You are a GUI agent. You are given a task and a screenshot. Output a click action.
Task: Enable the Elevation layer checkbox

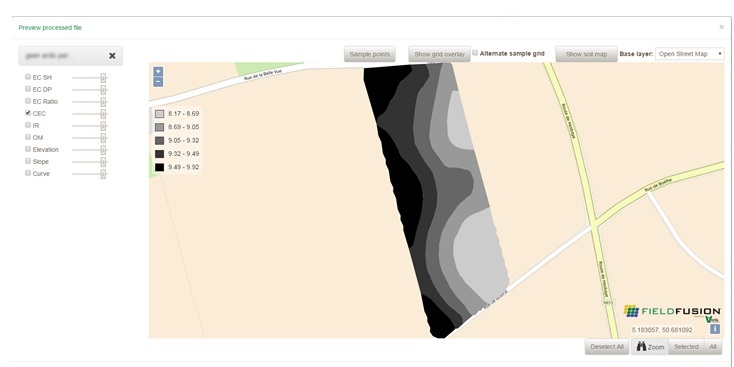[x=28, y=149]
